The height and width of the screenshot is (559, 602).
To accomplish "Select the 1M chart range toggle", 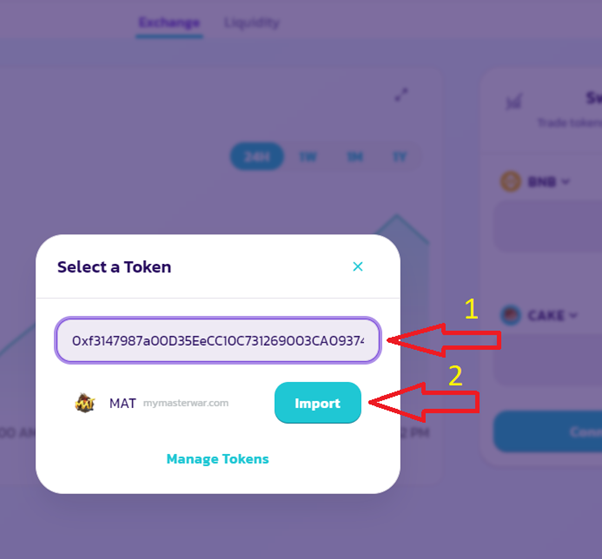I will point(355,157).
